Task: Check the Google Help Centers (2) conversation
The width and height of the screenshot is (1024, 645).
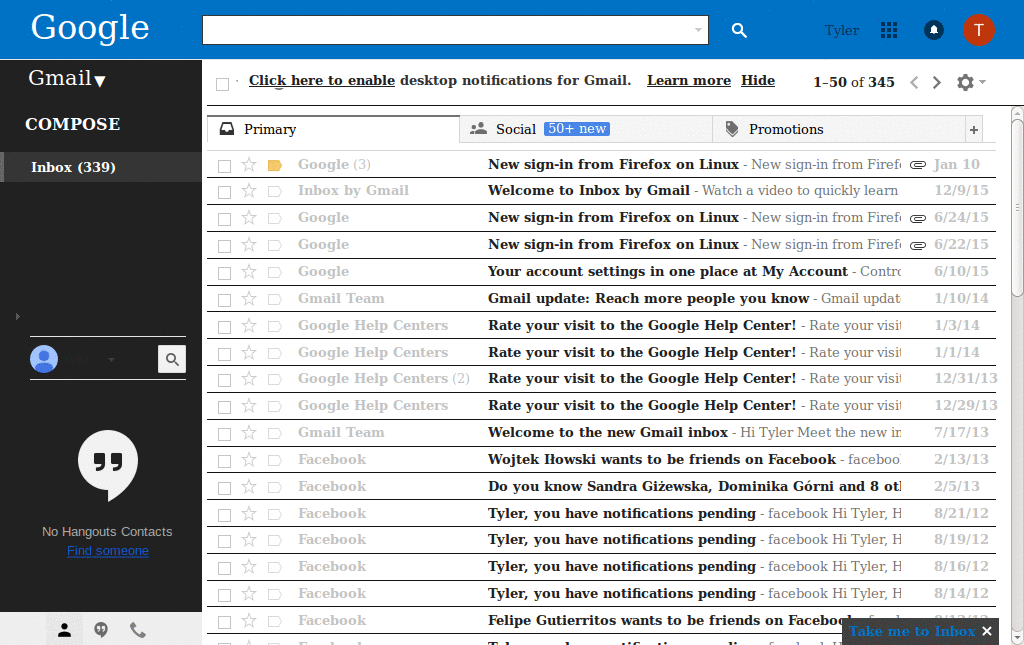Action: pos(225,380)
